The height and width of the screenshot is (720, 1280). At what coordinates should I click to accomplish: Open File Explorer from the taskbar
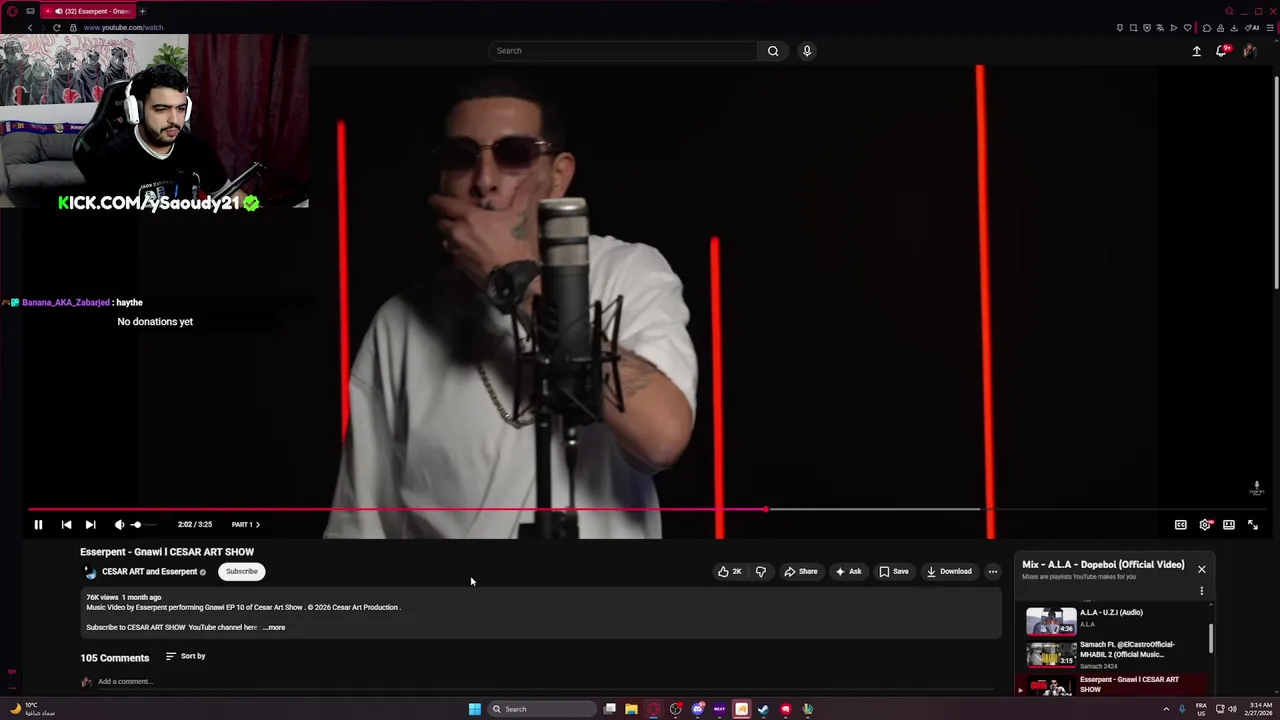(x=631, y=709)
